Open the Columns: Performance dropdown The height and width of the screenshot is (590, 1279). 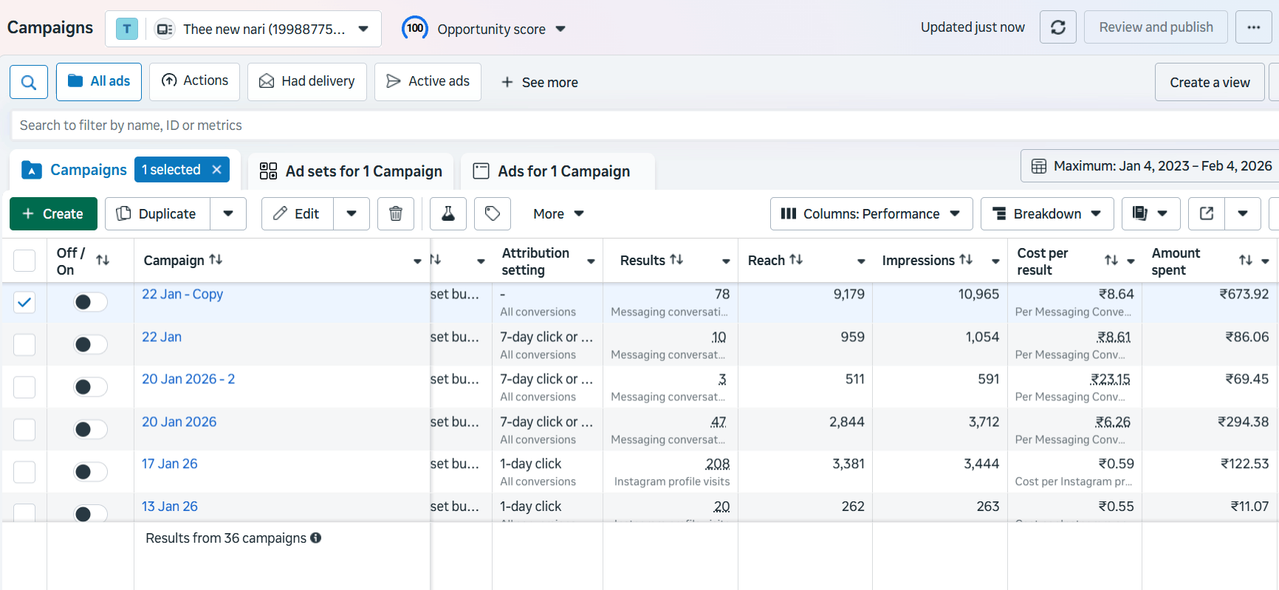point(870,213)
